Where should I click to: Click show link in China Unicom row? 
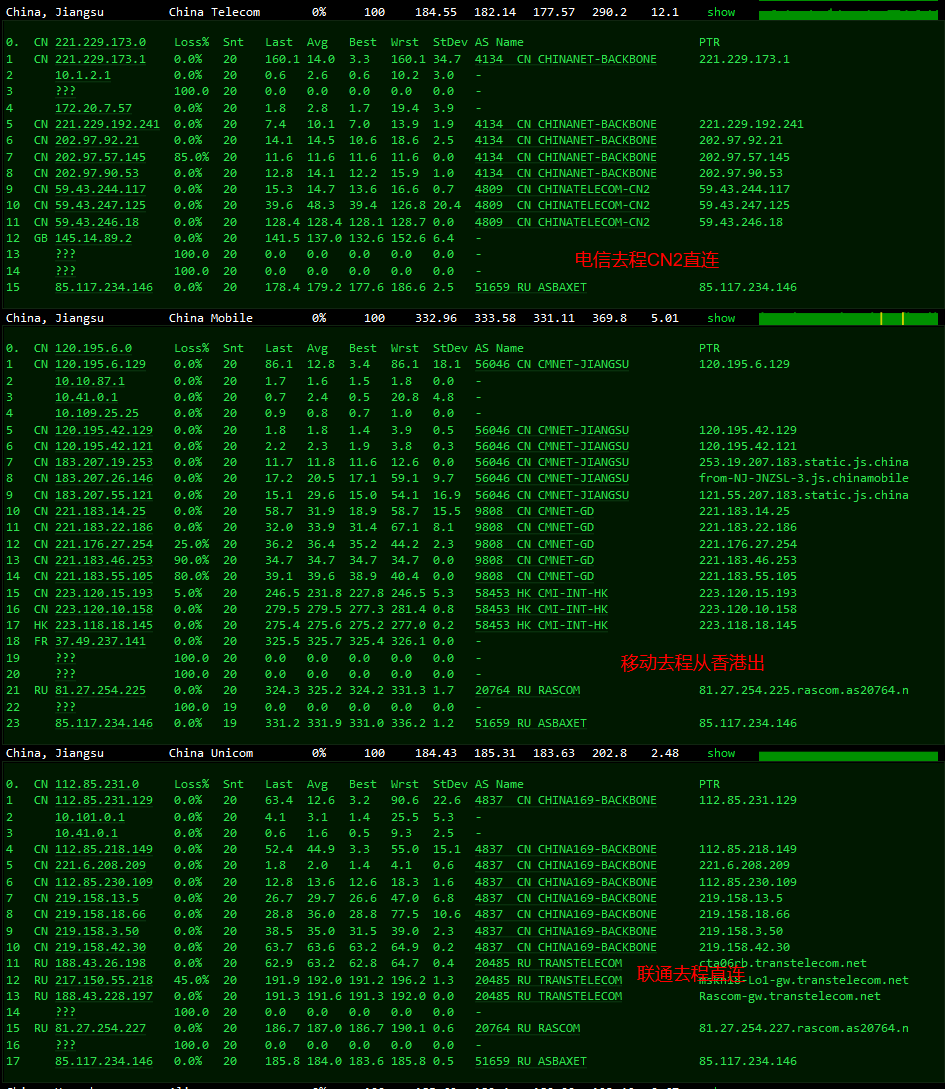pos(721,753)
